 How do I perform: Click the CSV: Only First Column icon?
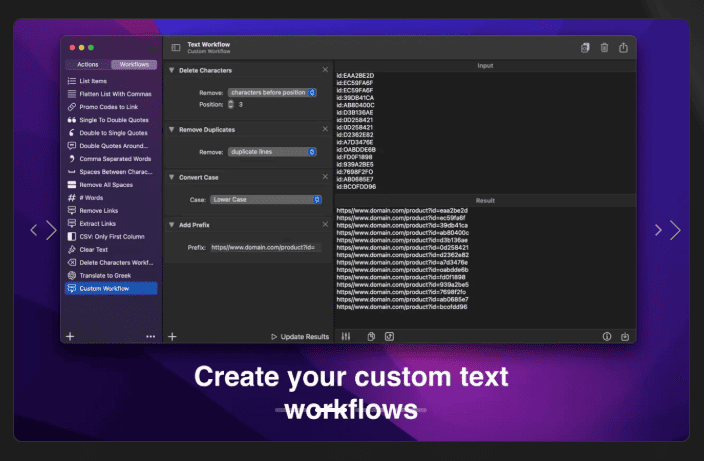point(71,237)
